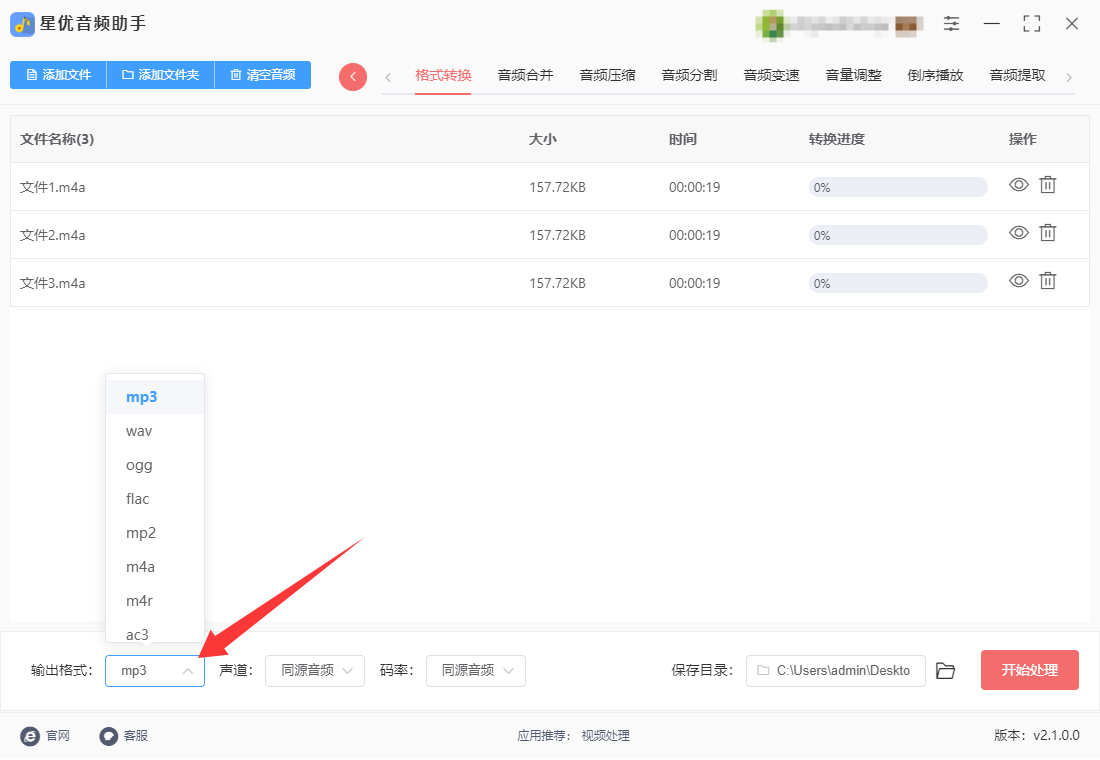This screenshot has width=1100, height=760.
Task: Click the 大小 column header
Action: [543, 139]
